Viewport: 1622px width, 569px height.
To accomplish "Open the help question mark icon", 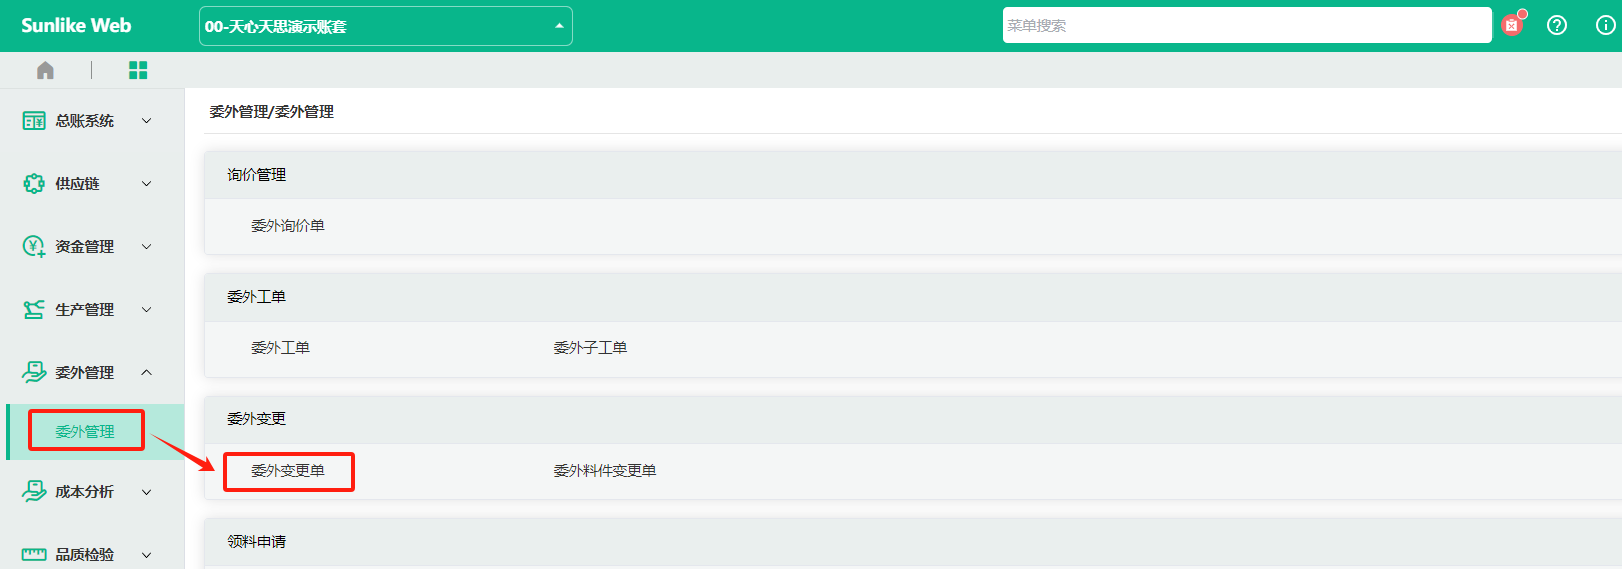I will pyautogui.click(x=1557, y=25).
